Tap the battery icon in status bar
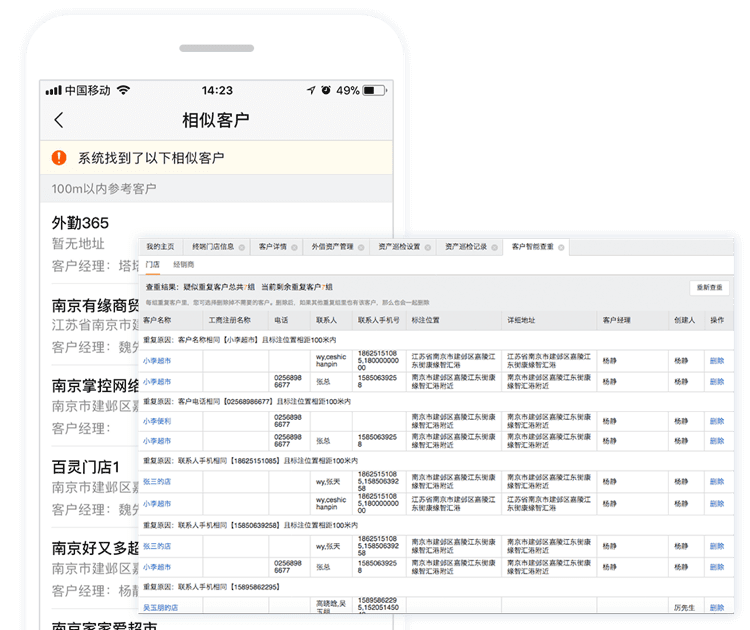The image size is (750, 630). [374, 90]
